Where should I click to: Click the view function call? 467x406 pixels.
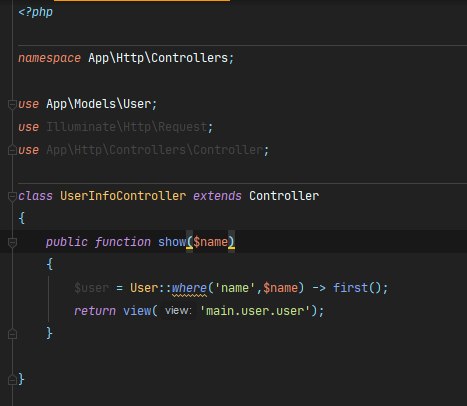click(137, 311)
